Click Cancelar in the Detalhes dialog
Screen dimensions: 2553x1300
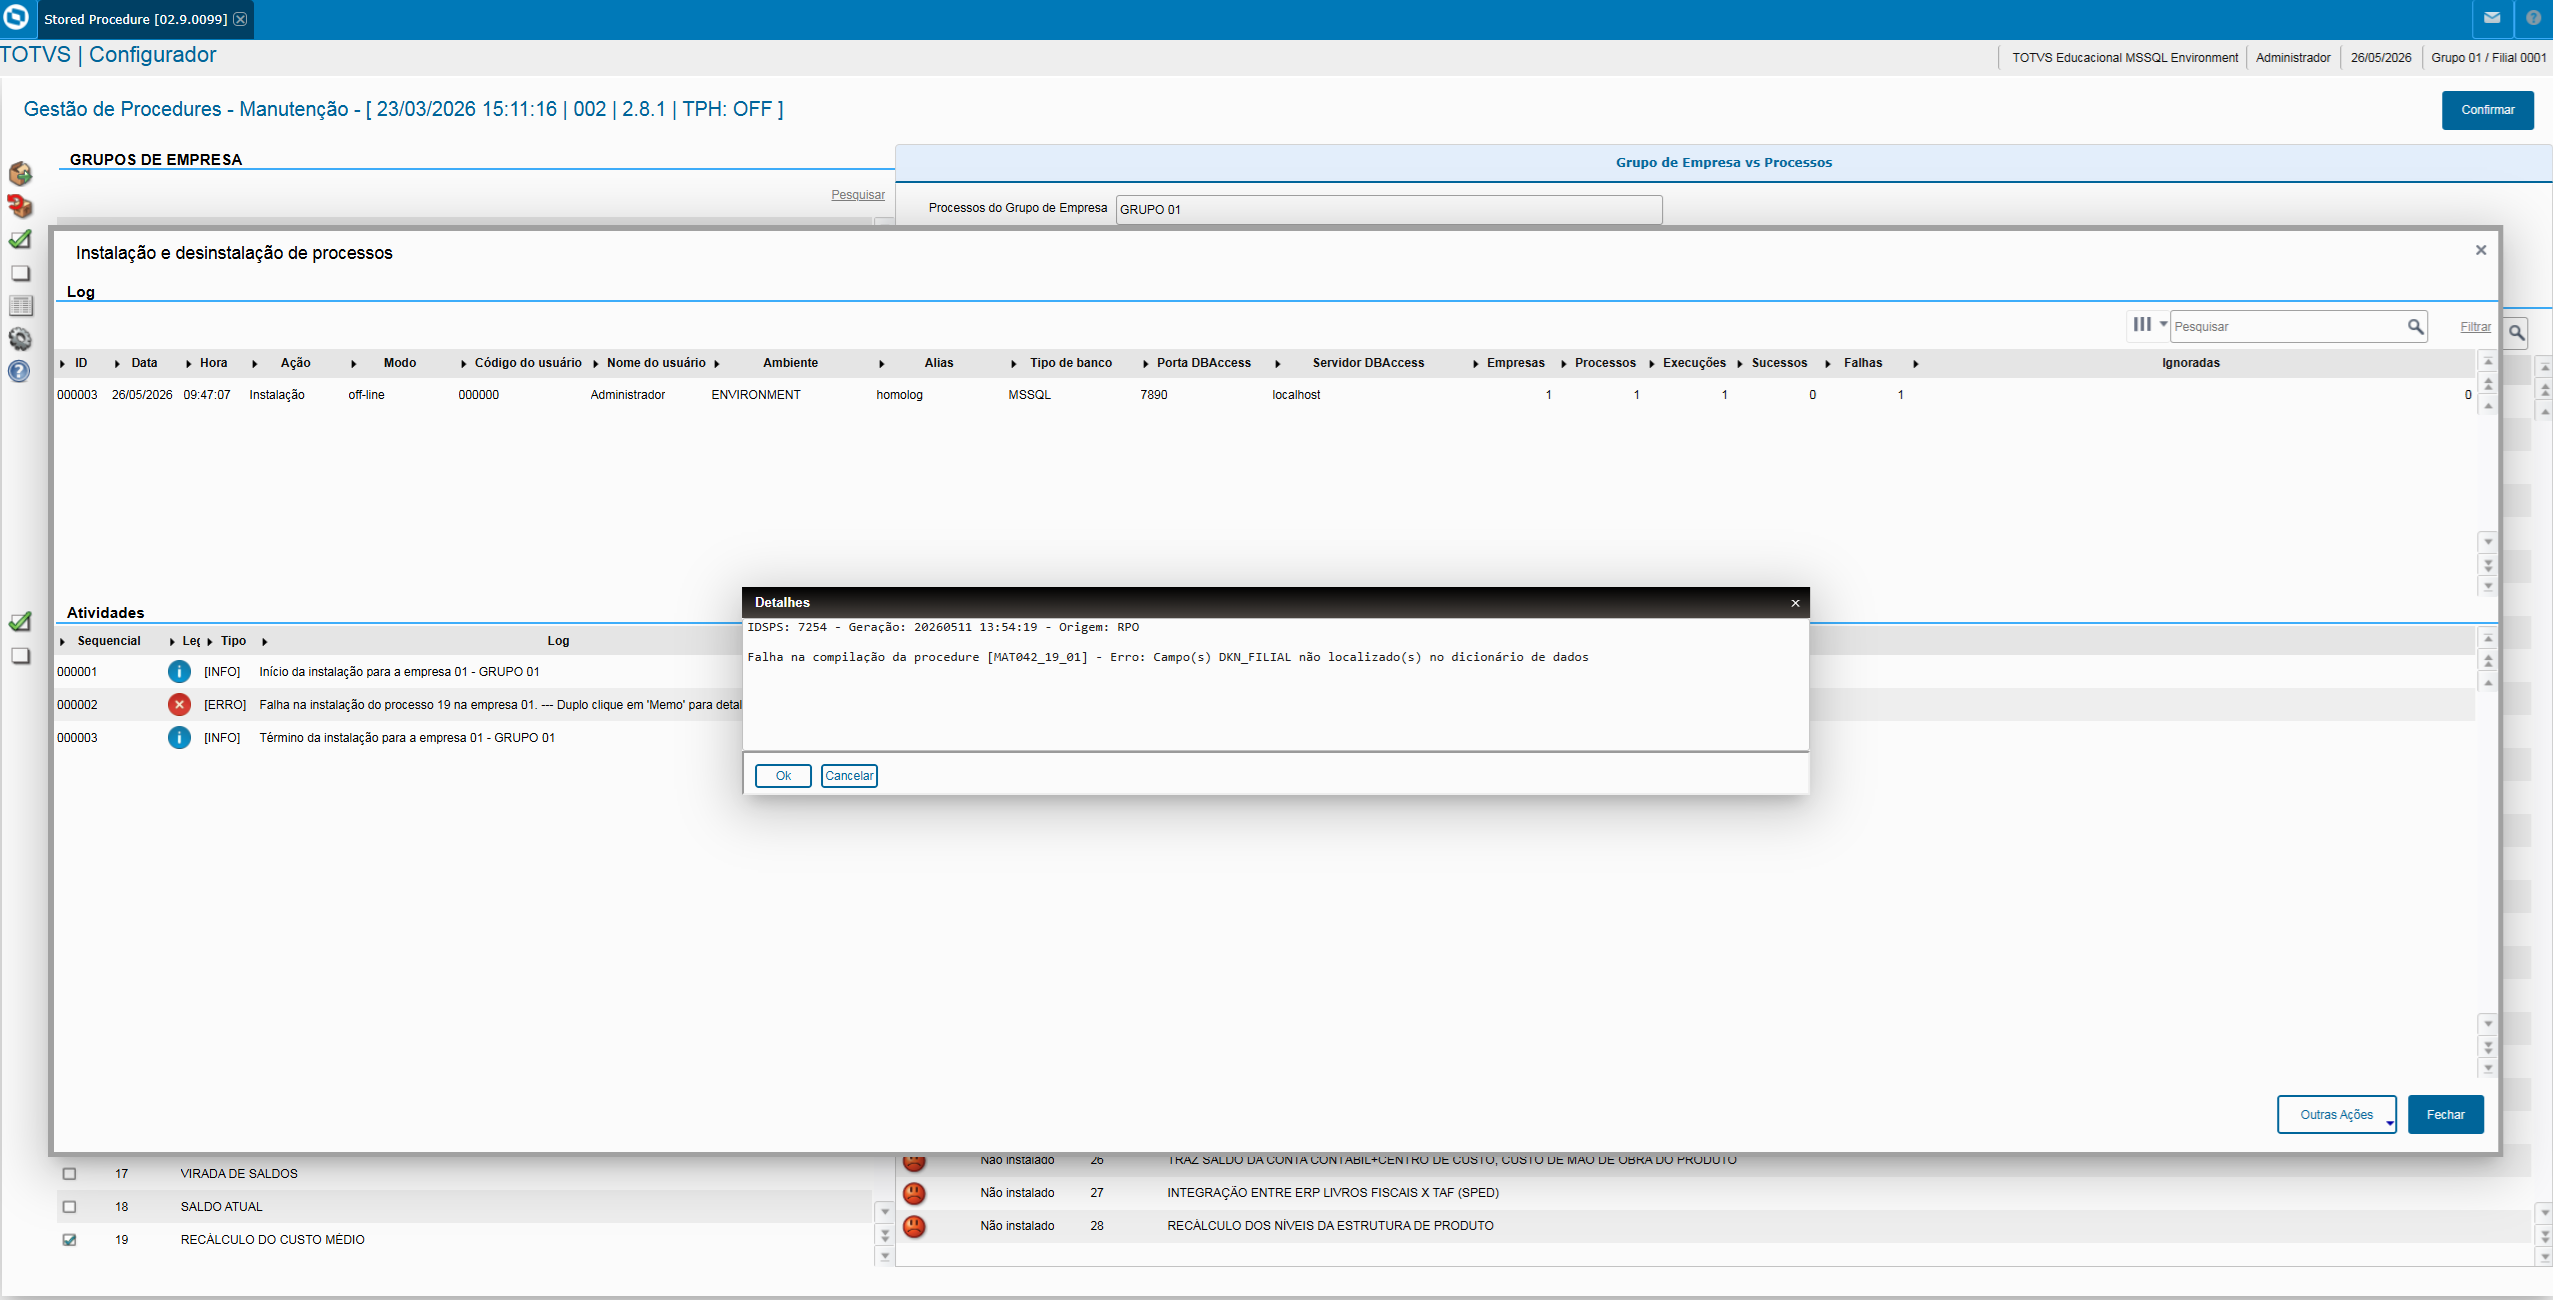click(x=849, y=776)
